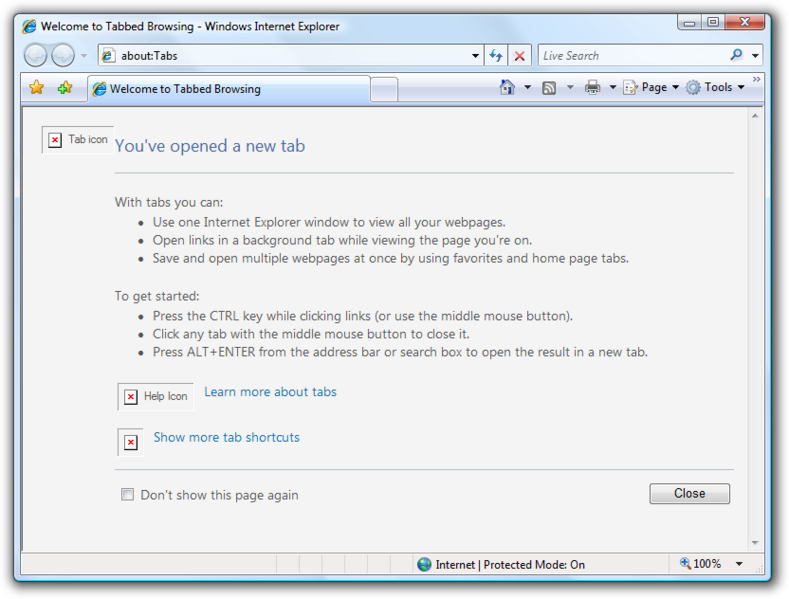Click Internet | Protected Mode: On status

[510, 565]
